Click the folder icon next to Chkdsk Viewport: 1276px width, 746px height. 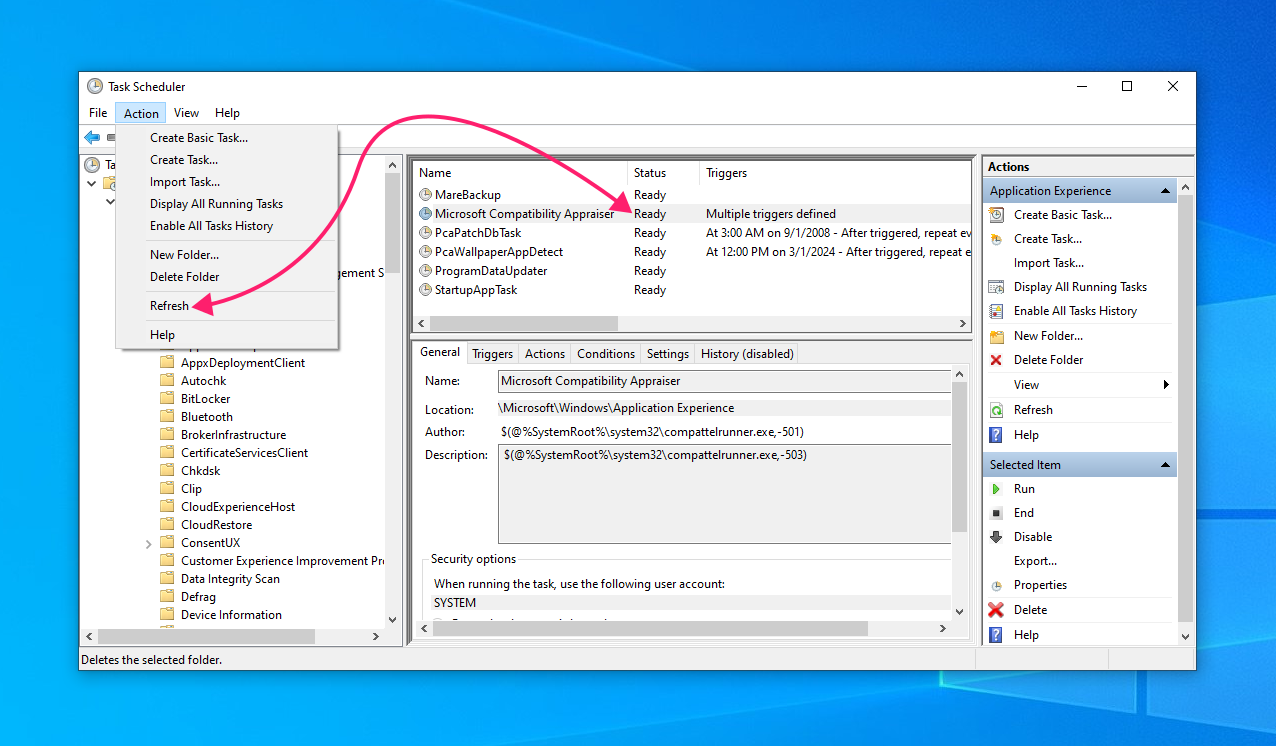[167, 471]
